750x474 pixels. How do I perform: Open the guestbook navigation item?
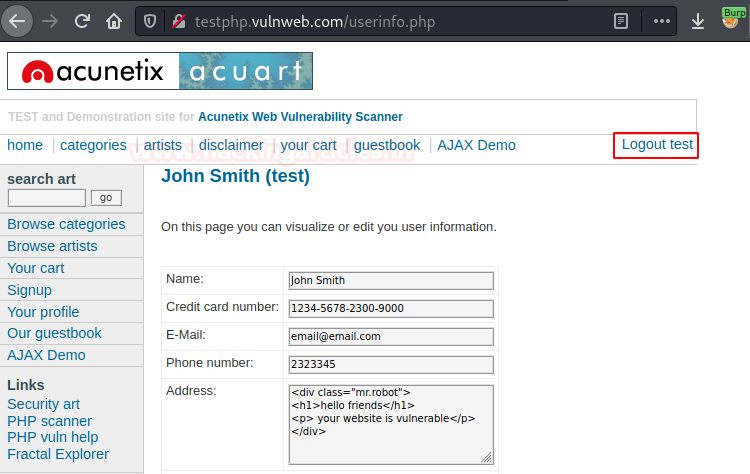coord(387,145)
